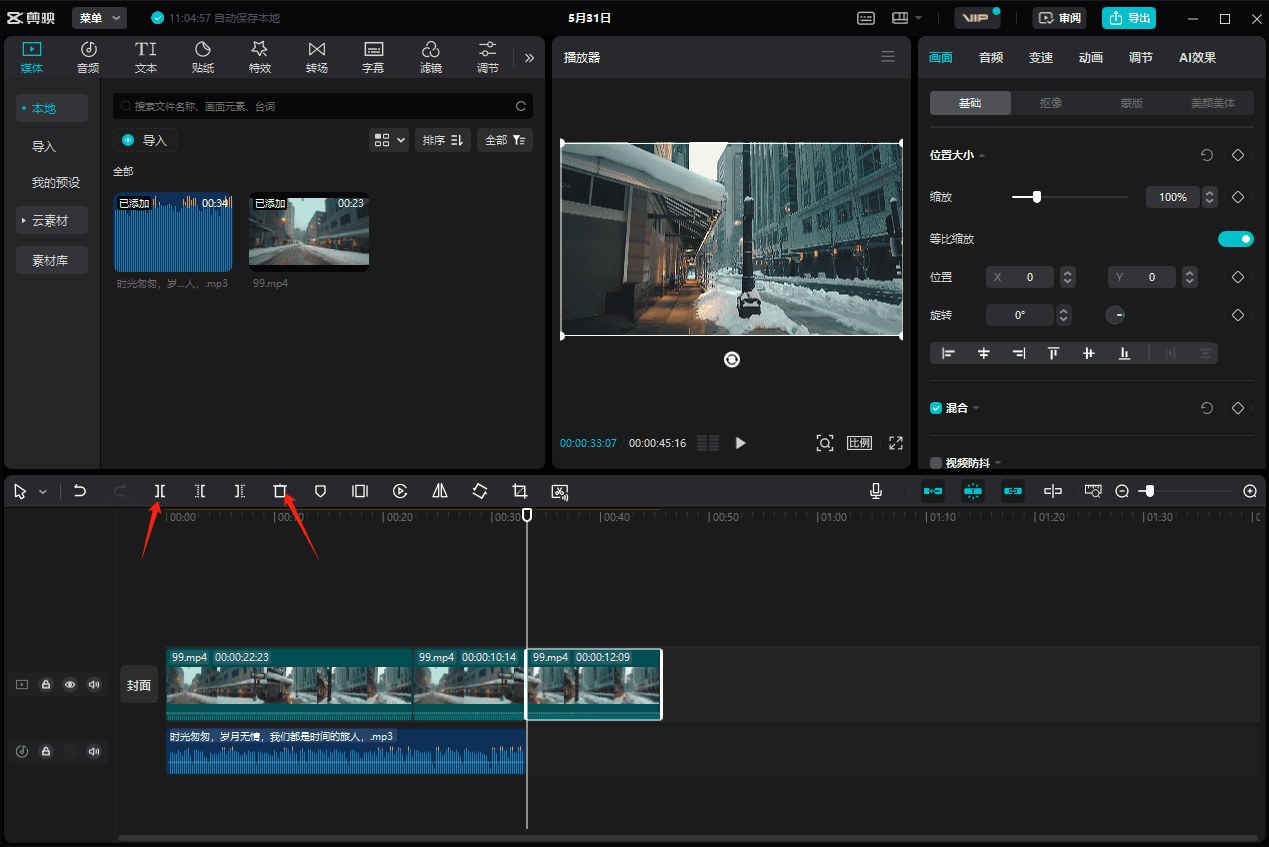The width and height of the screenshot is (1269, 847).
Task: Open the media view mode dropdown
Action: 389,140
